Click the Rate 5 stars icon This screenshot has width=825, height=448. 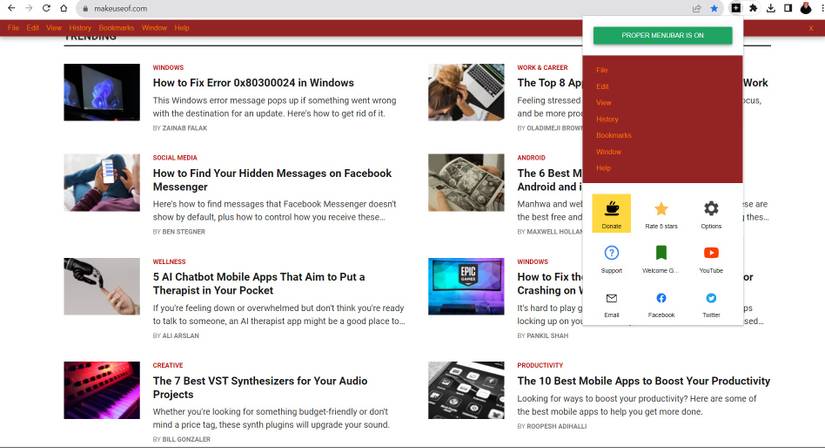pyautogui.click(x=661, y=208)
